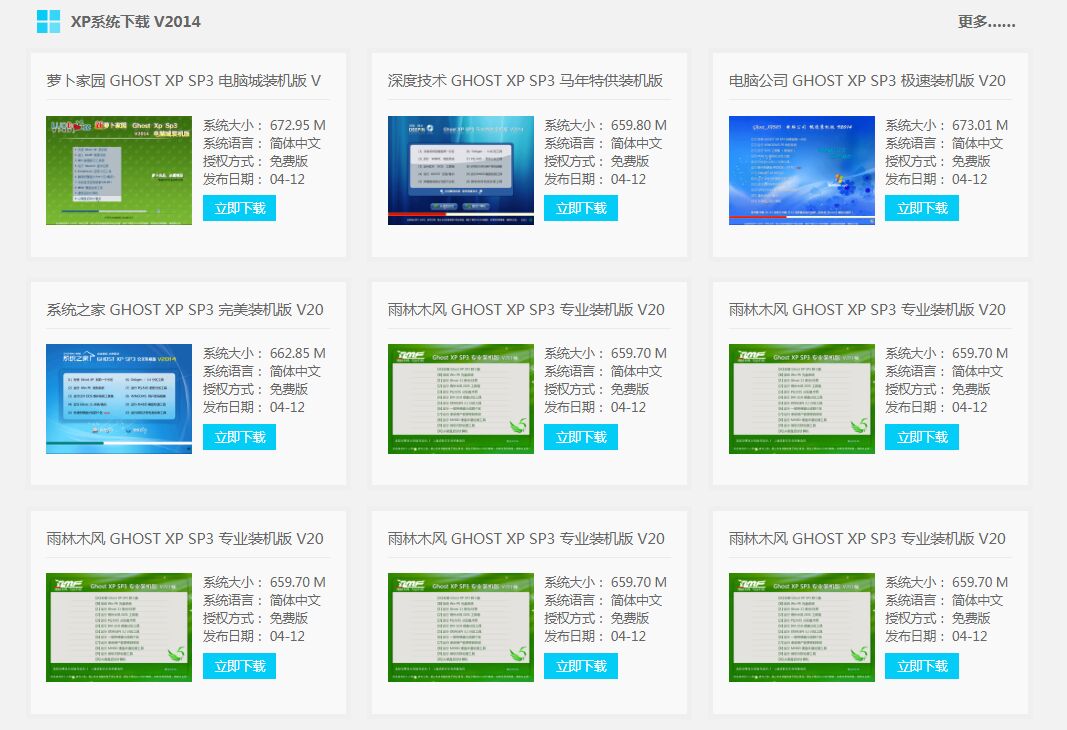The height and width of the screenshot is (730, 1067).
Task: Click 免费版 in the 萝卜家园 card
Action: tap(289, 161)
